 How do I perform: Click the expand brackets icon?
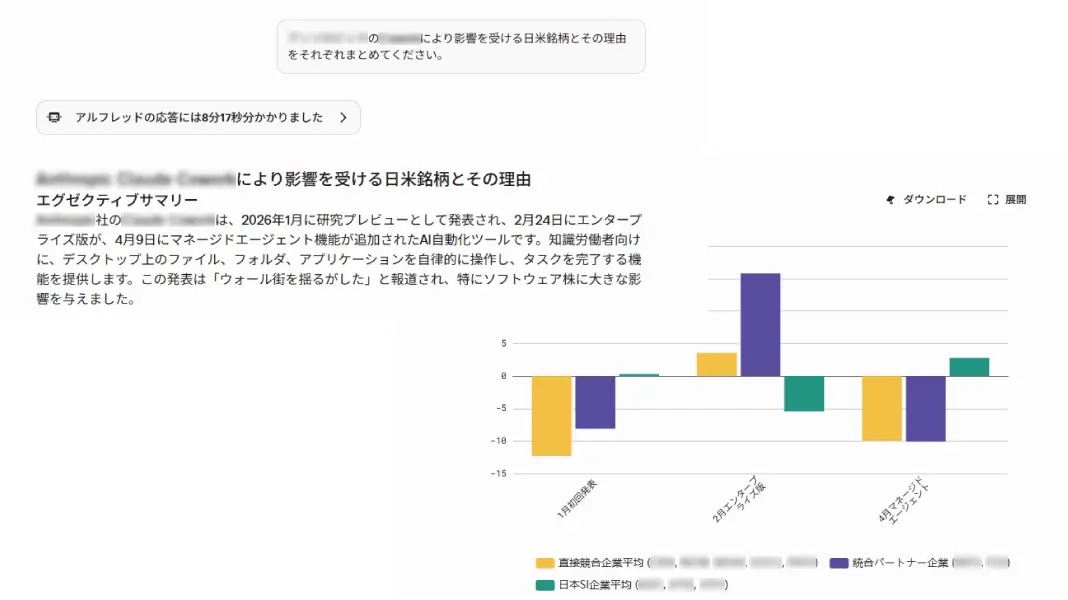tap(992, 200)
